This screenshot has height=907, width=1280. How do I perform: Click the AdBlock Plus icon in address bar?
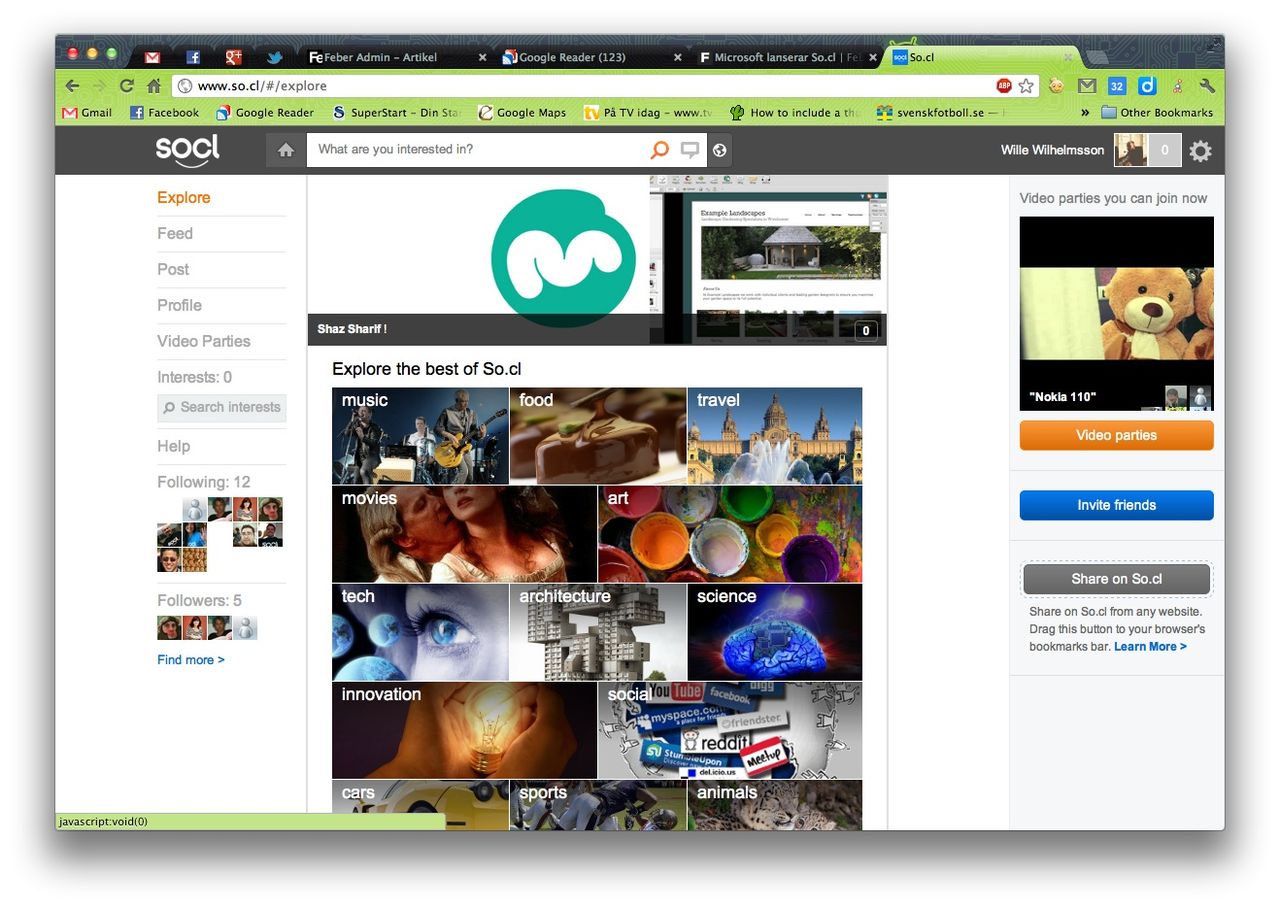[1004, 86]
